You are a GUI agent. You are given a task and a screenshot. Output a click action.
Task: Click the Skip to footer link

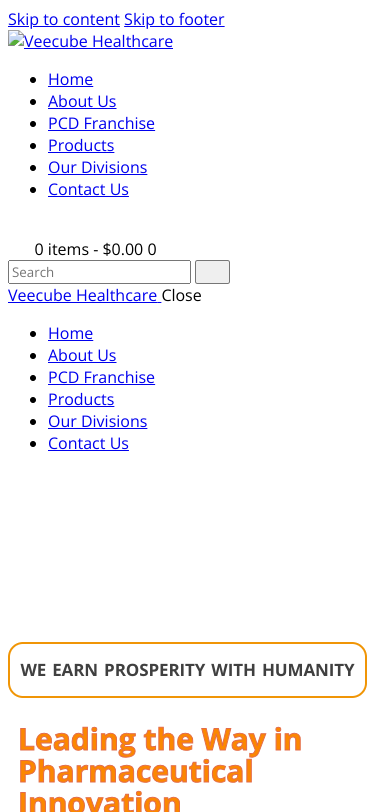click(174, 19)
